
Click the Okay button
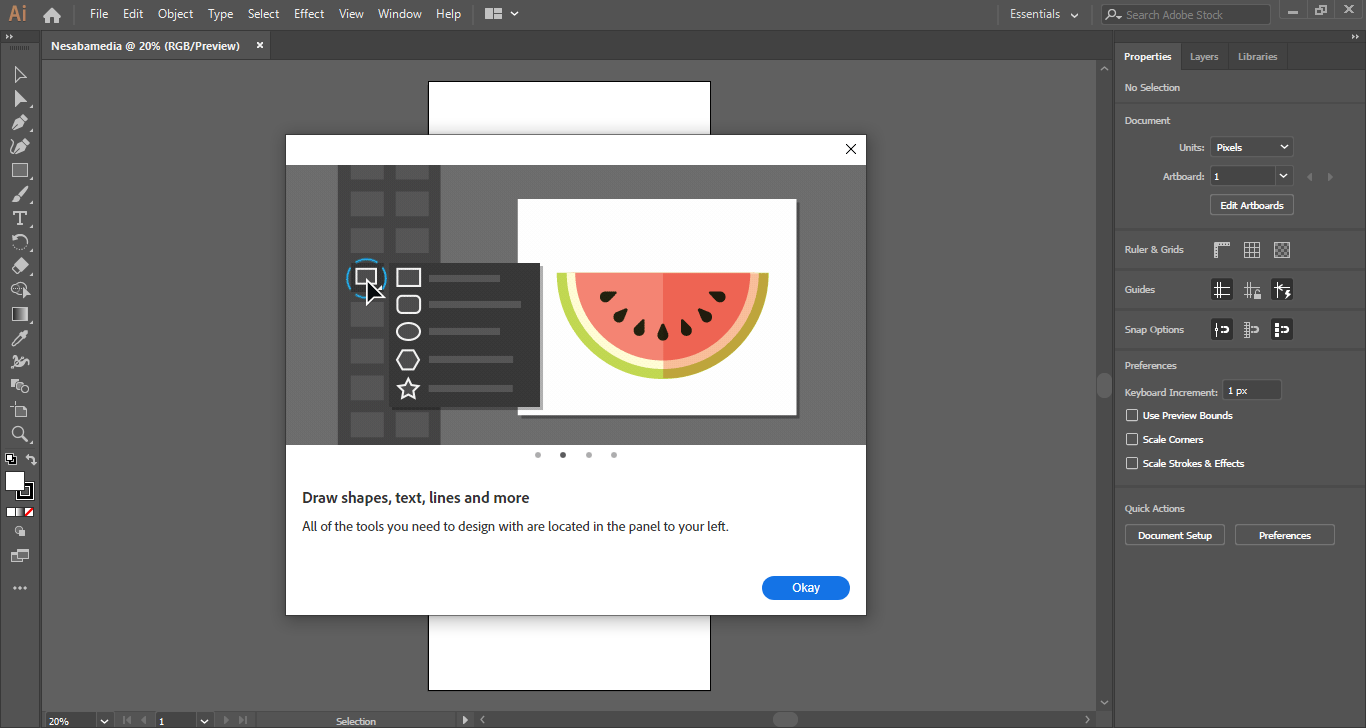point(805,588)
